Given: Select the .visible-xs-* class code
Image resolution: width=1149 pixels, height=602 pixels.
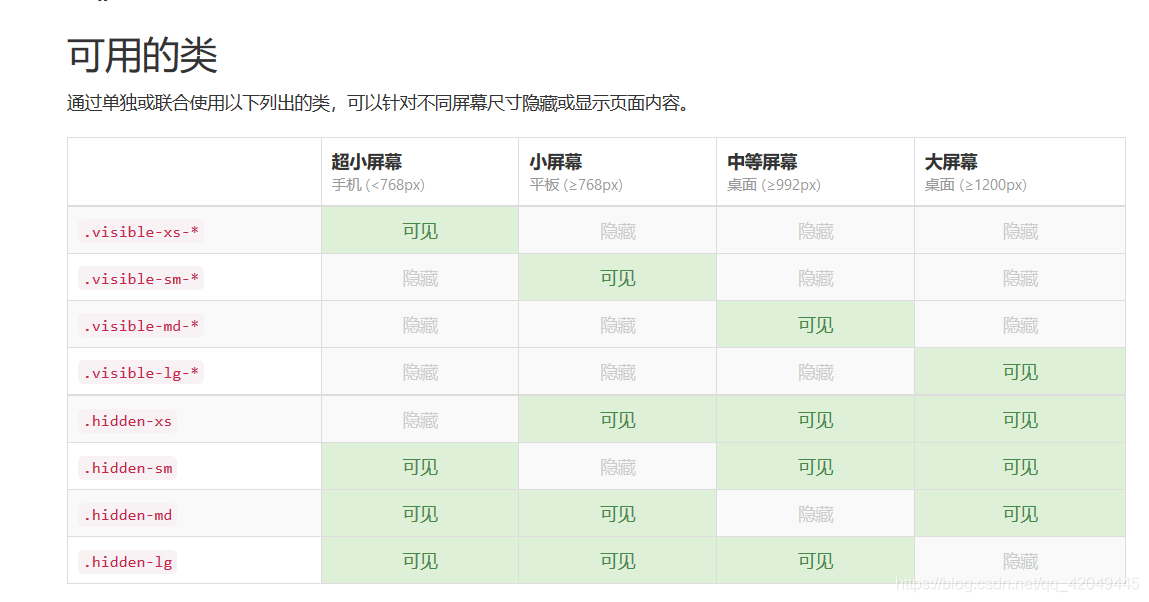Looking at the screenshot, I should [x=141, y=232].
